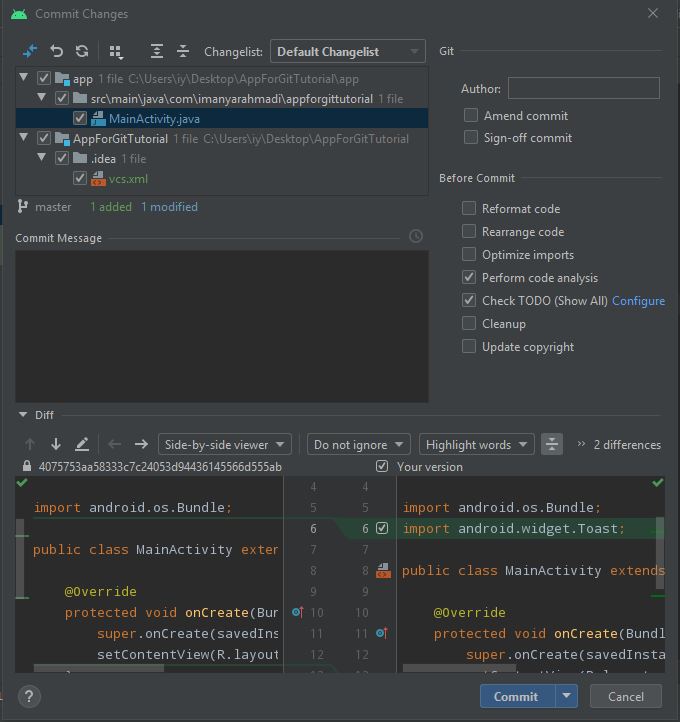Collapse the Diff section

tap(23, 414)
